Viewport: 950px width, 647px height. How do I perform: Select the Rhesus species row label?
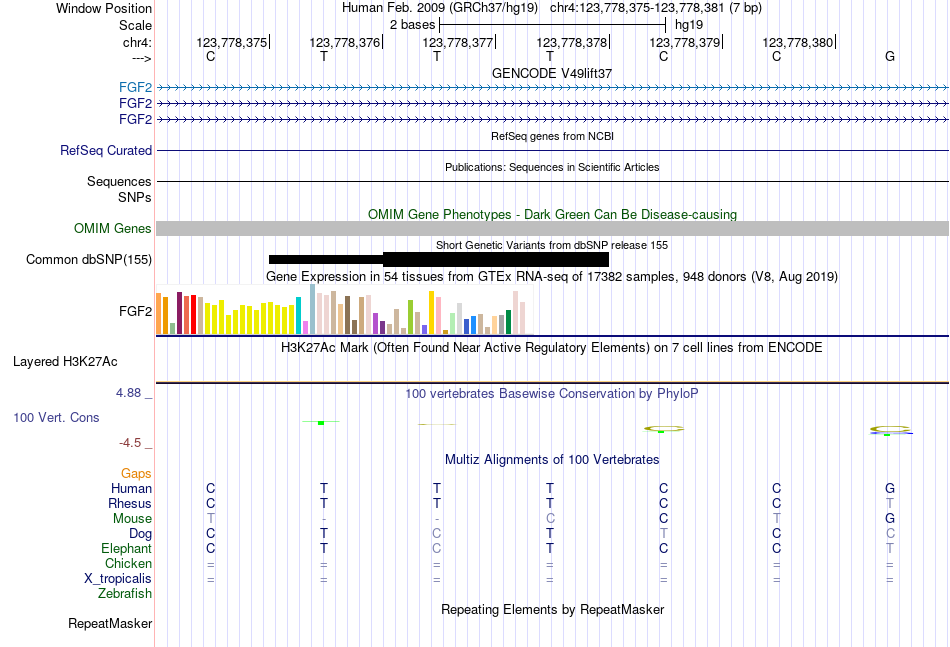[x=130, y=503]
